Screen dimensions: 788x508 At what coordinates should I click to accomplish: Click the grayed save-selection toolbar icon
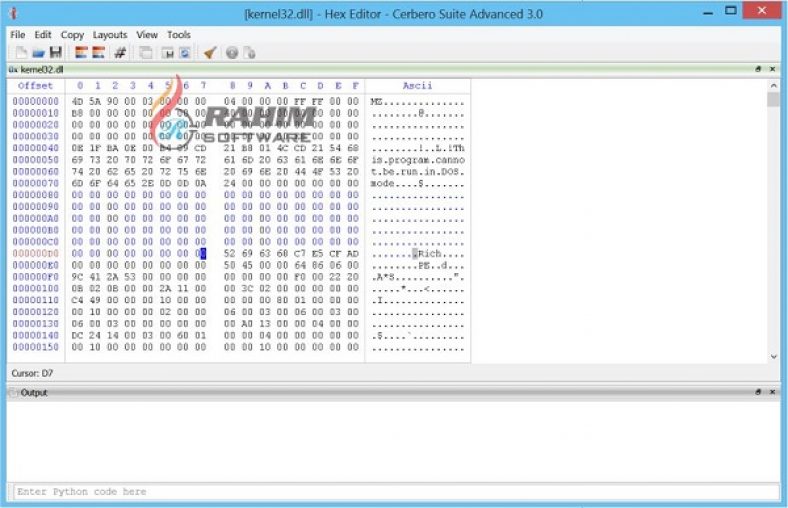click(x=167, y=53)
